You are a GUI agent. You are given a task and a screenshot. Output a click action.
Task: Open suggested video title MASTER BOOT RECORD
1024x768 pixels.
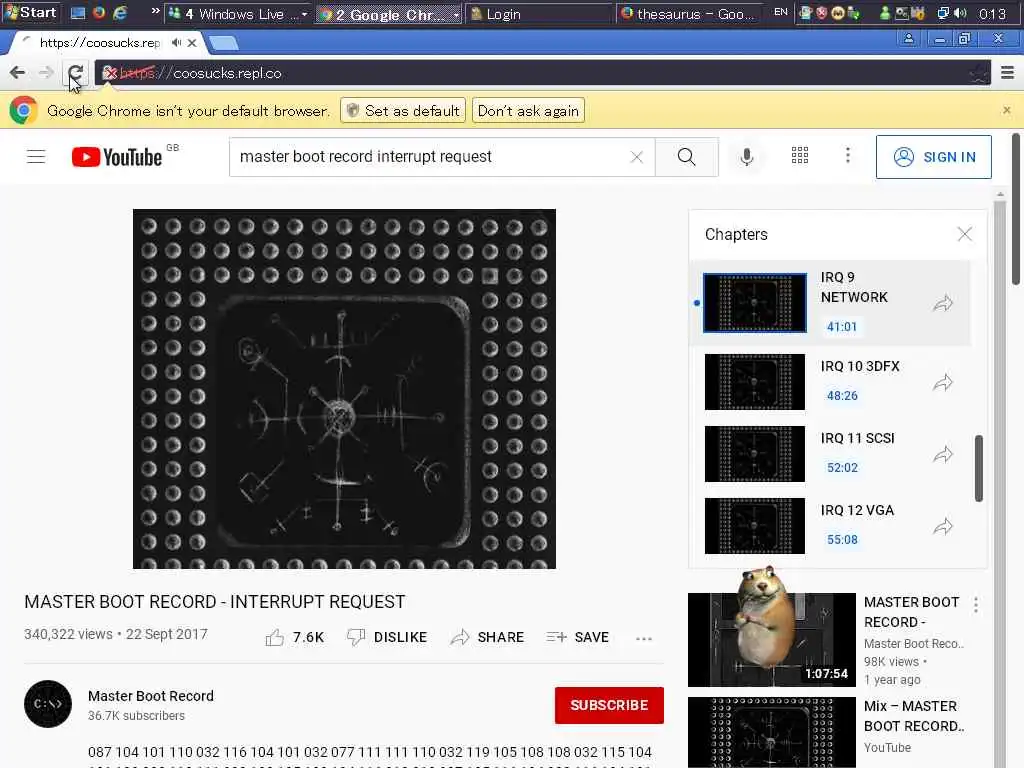click(x=912, y=612)
